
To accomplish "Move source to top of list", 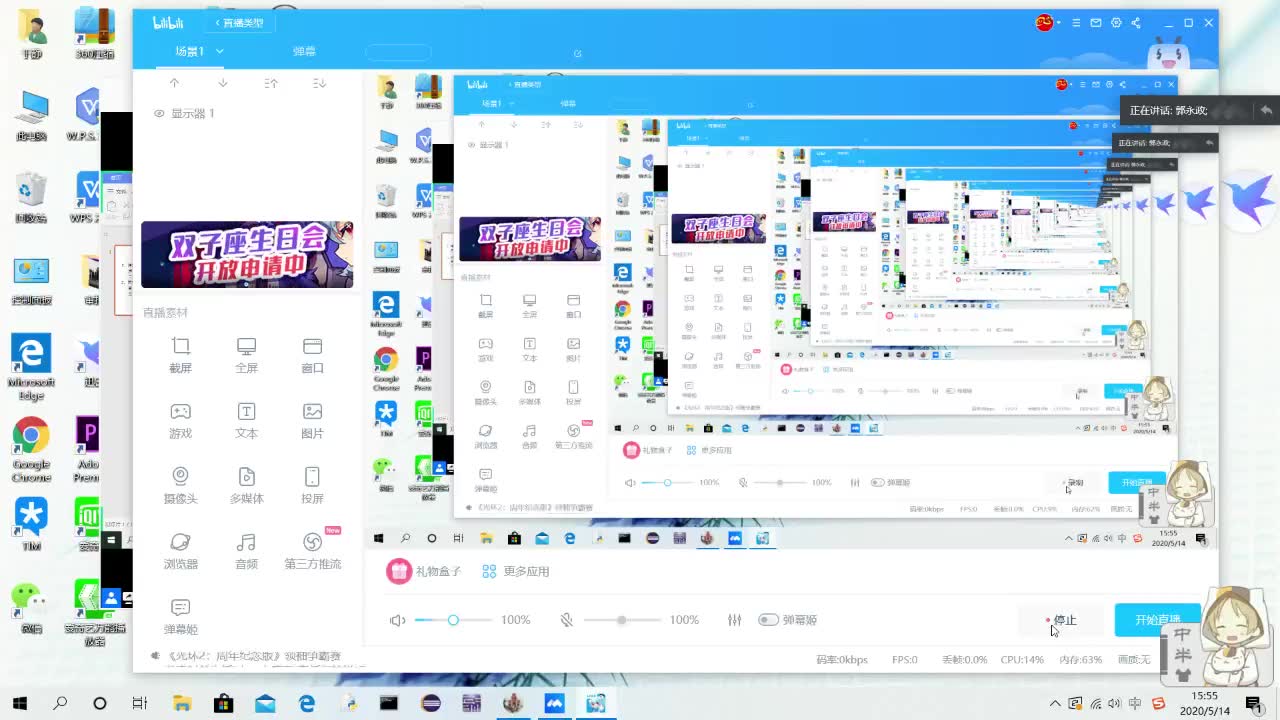I will tap(271, 83).
